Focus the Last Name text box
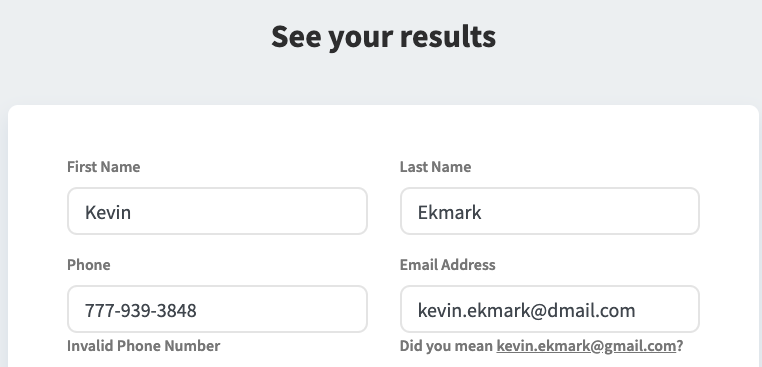This screenshot has height=367, width=762. point(550,211)
